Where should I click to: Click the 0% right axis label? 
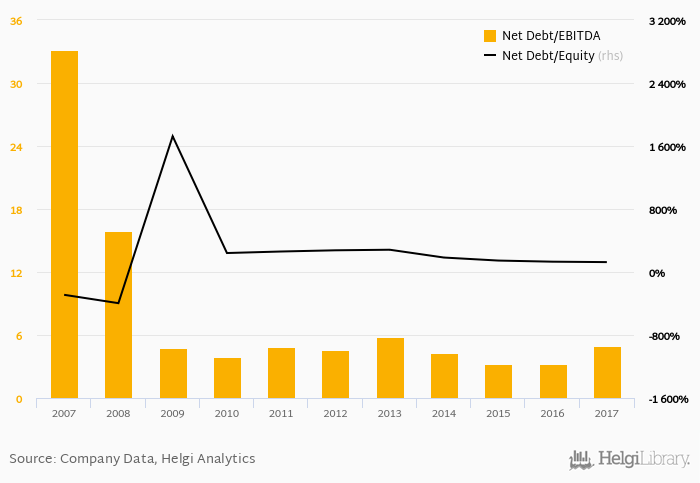click(x=657, y=273)
